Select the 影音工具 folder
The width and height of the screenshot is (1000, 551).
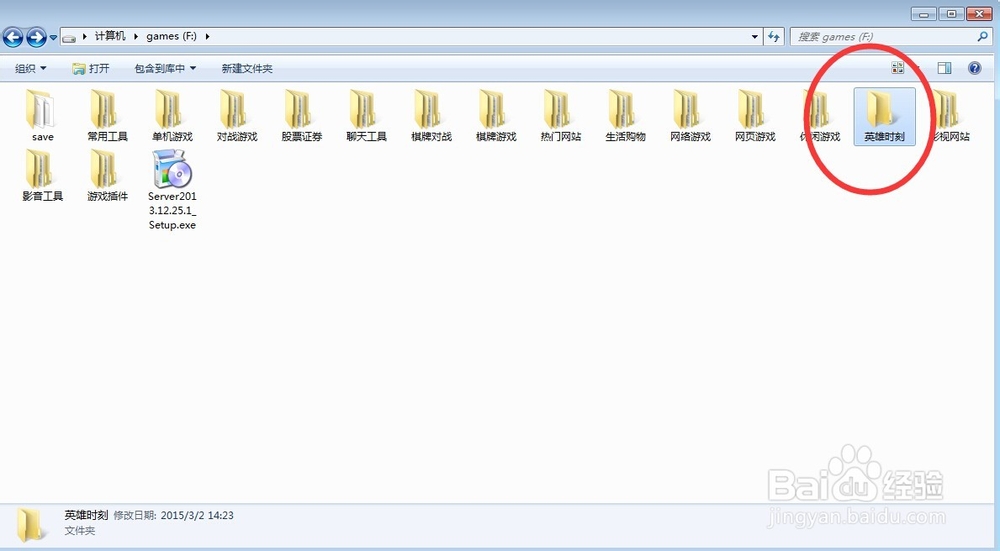tap(42, 175)
